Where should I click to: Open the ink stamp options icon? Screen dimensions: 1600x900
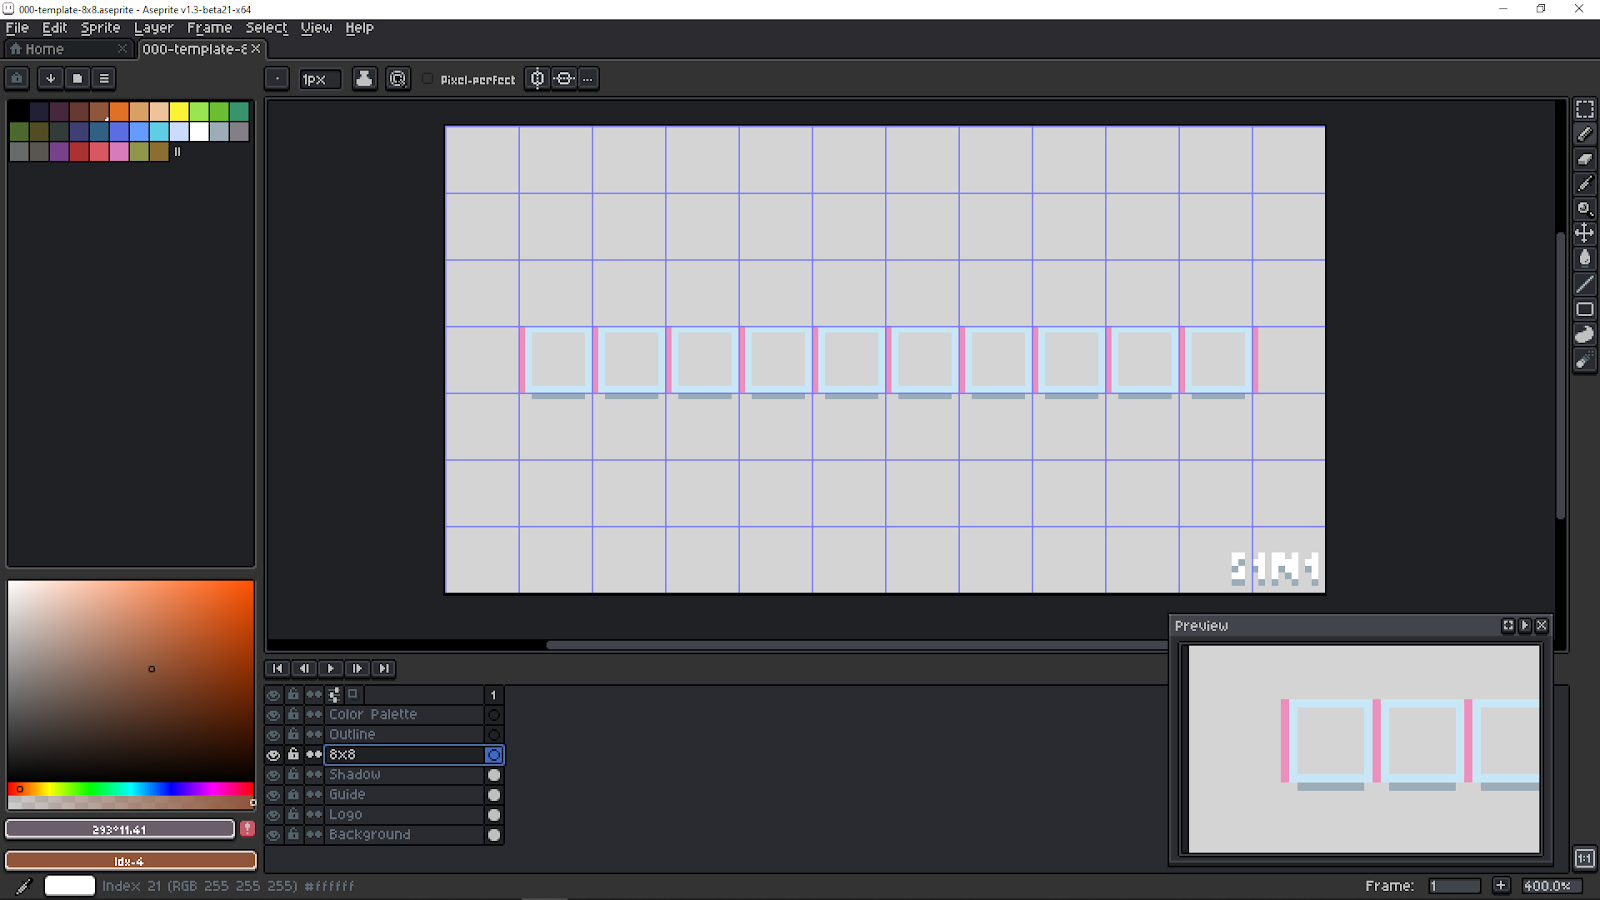pyautogui.click(x=364, y=79)
